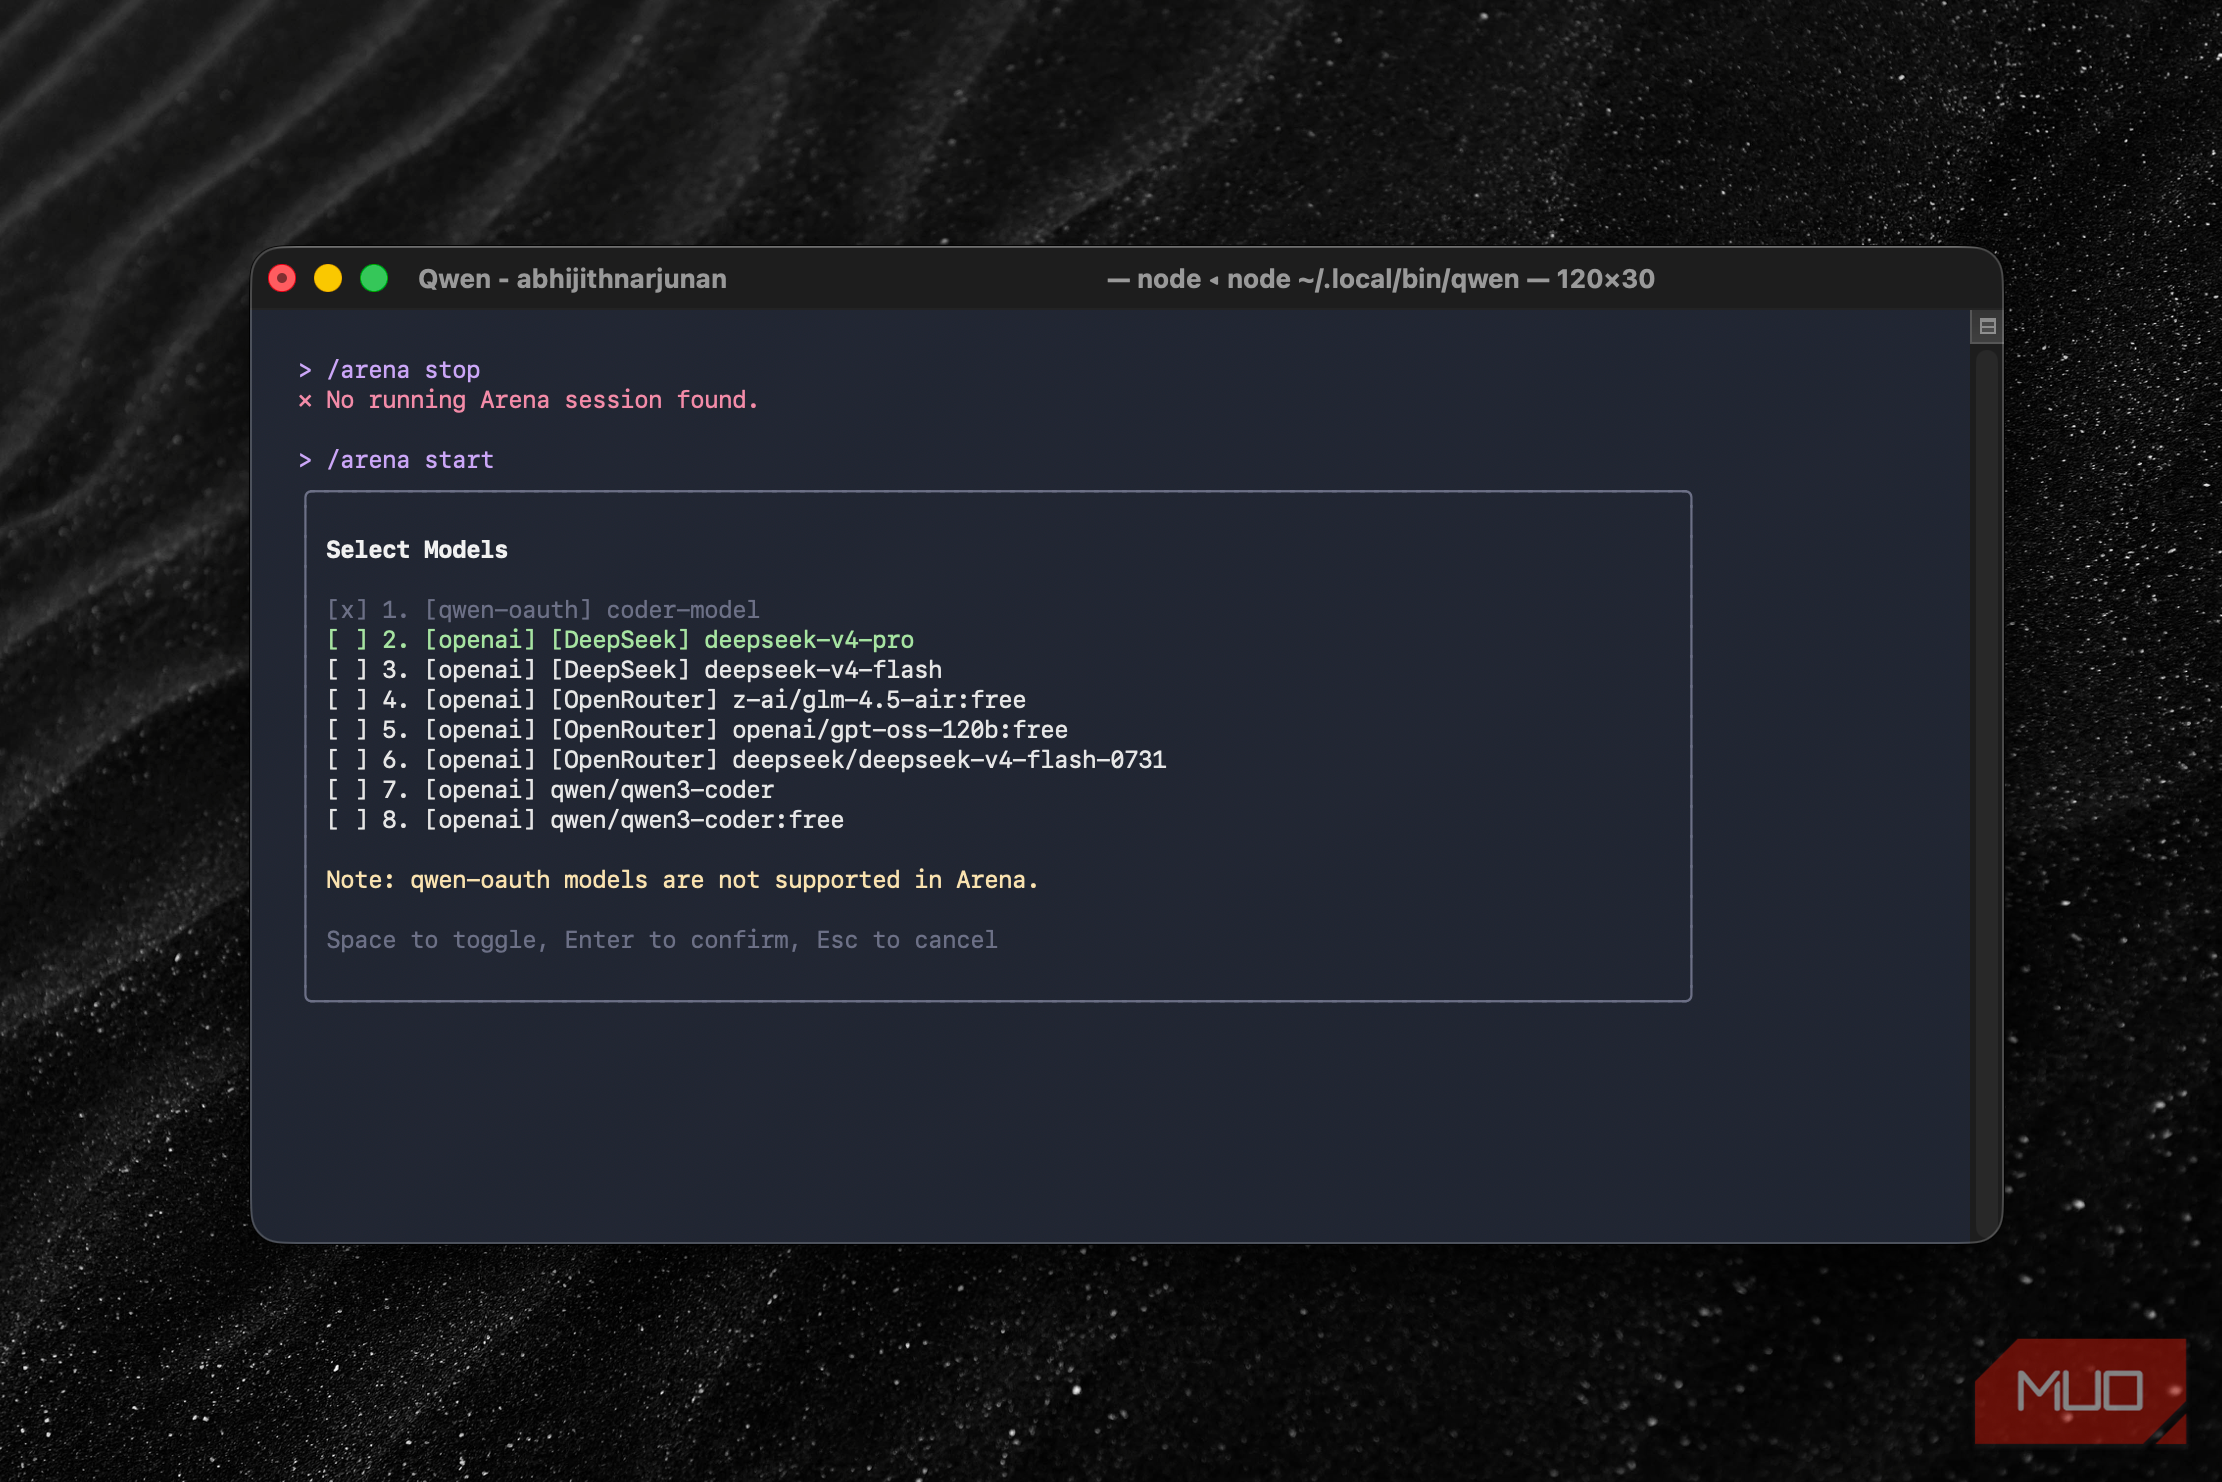Select model name 'deepseek/deepseek-v4-flash-0731'
The height and width of the screenshot is (1482, 2222).
point(949,760)
